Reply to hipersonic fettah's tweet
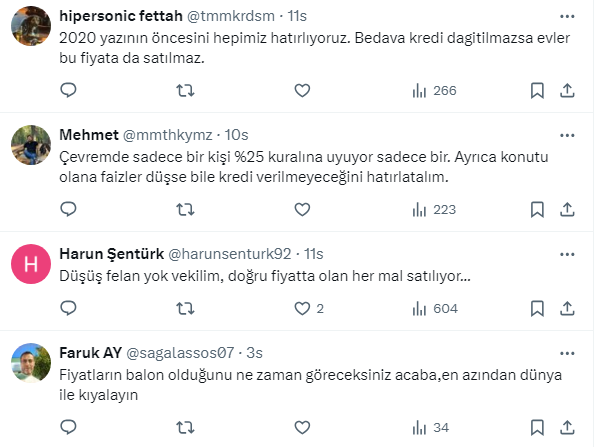Image resolution: width=600 pixels, height=447 pixels. [69, 91]
